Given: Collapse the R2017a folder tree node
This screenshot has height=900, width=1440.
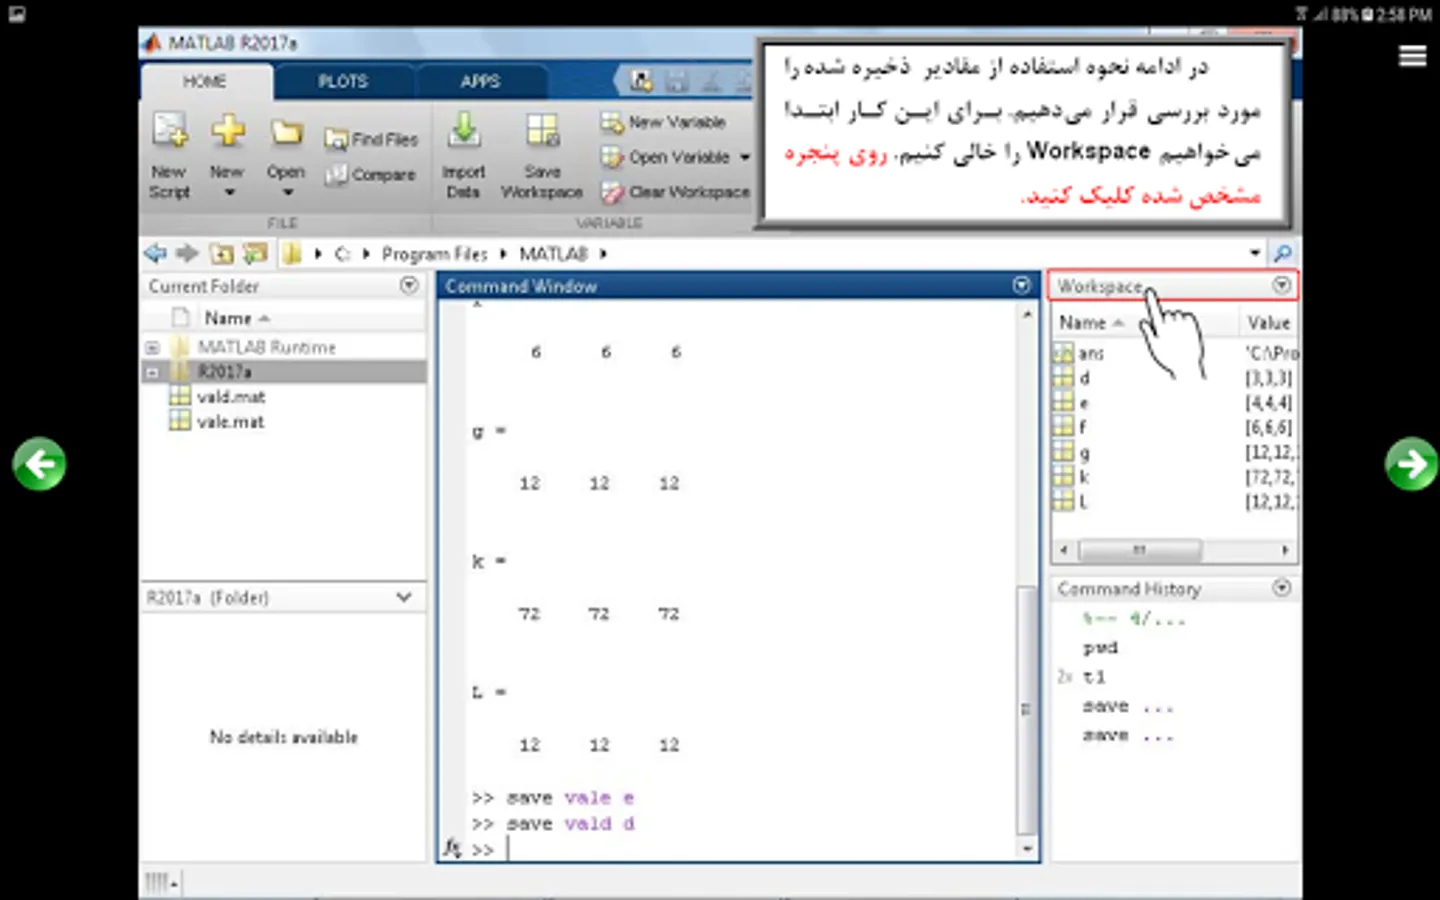Looking at the screenshot, I should pos(152,373).
